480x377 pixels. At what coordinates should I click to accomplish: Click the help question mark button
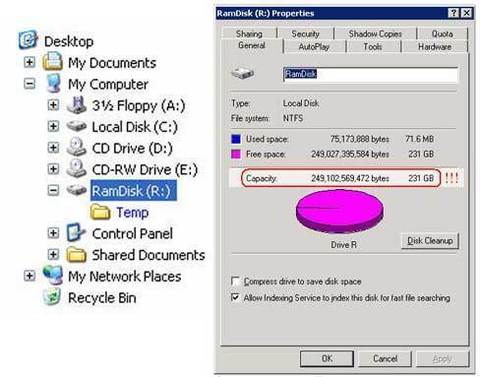453,13
